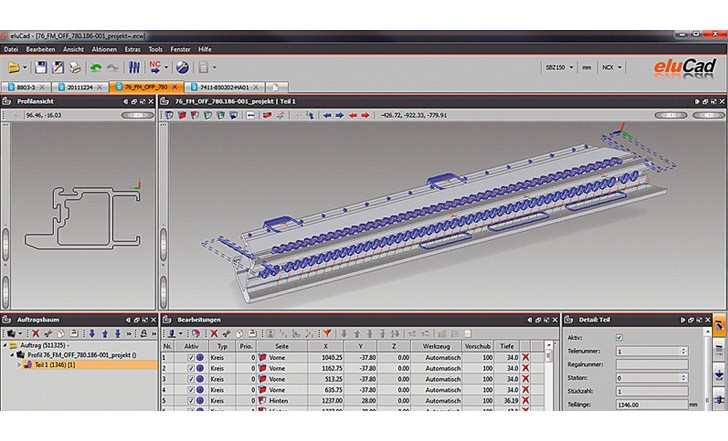728x441 pixels.
Task: Open the Aktionen menu
Action: [x=104, y=49]
